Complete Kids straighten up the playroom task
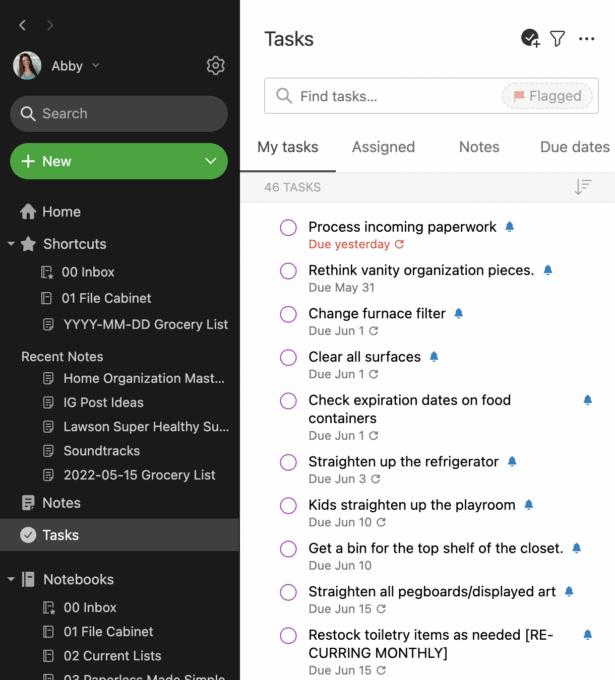 pyautogui.click(x=288, y=506)
